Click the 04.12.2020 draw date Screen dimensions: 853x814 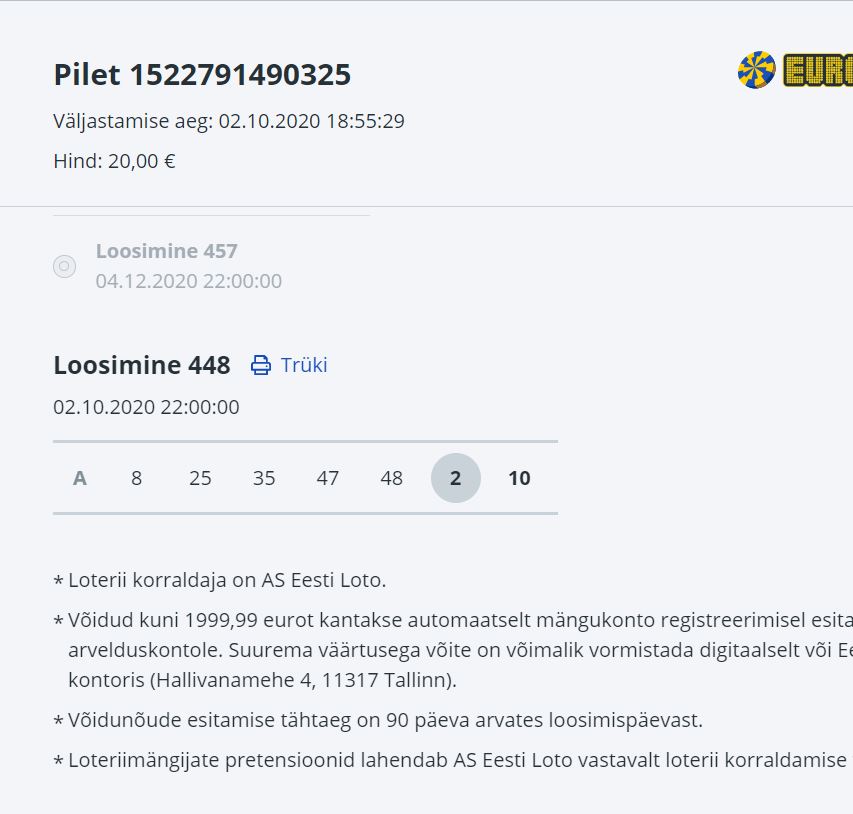[189, 281]
